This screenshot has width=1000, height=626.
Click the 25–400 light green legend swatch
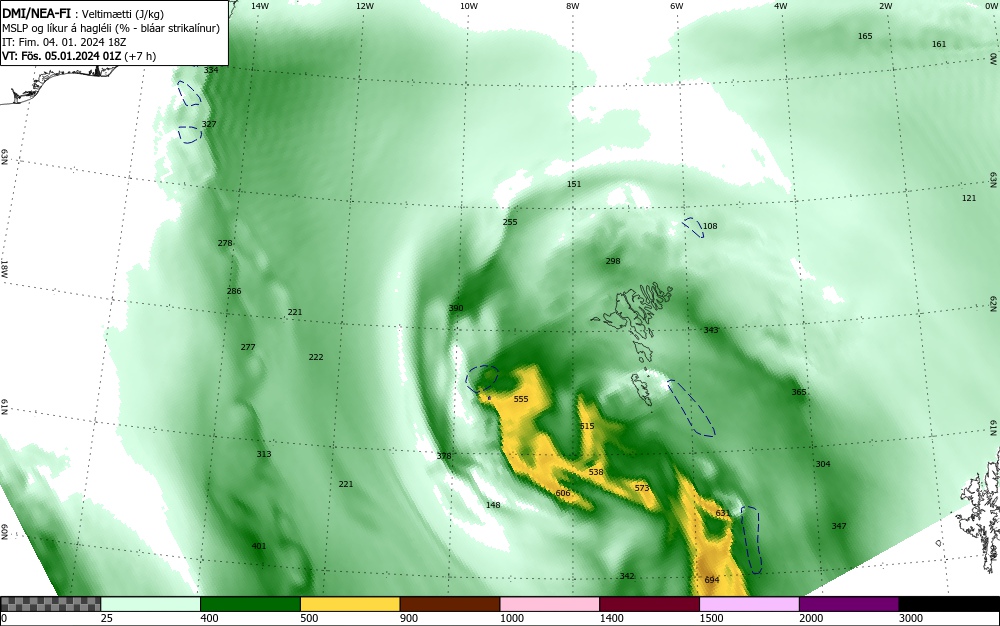151,604
